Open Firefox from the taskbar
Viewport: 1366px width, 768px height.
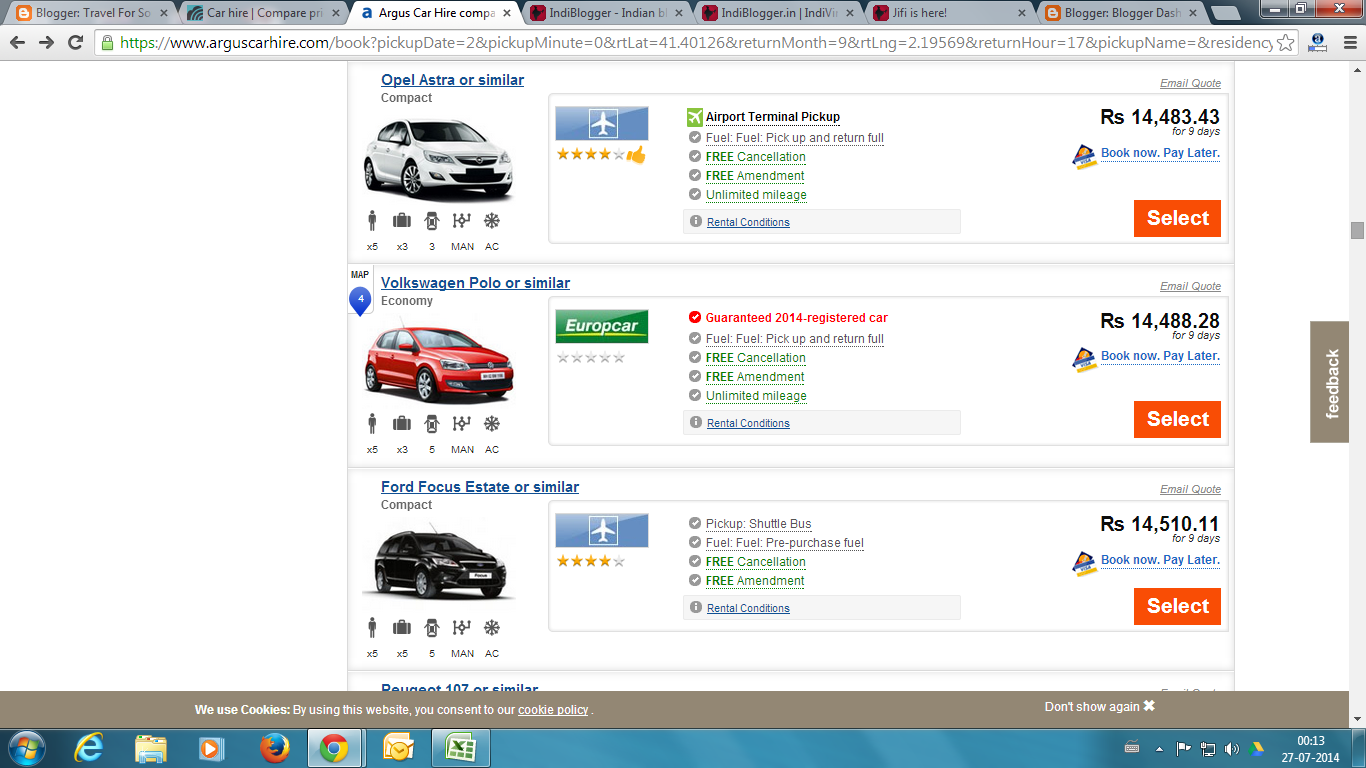tap(273, 748)
